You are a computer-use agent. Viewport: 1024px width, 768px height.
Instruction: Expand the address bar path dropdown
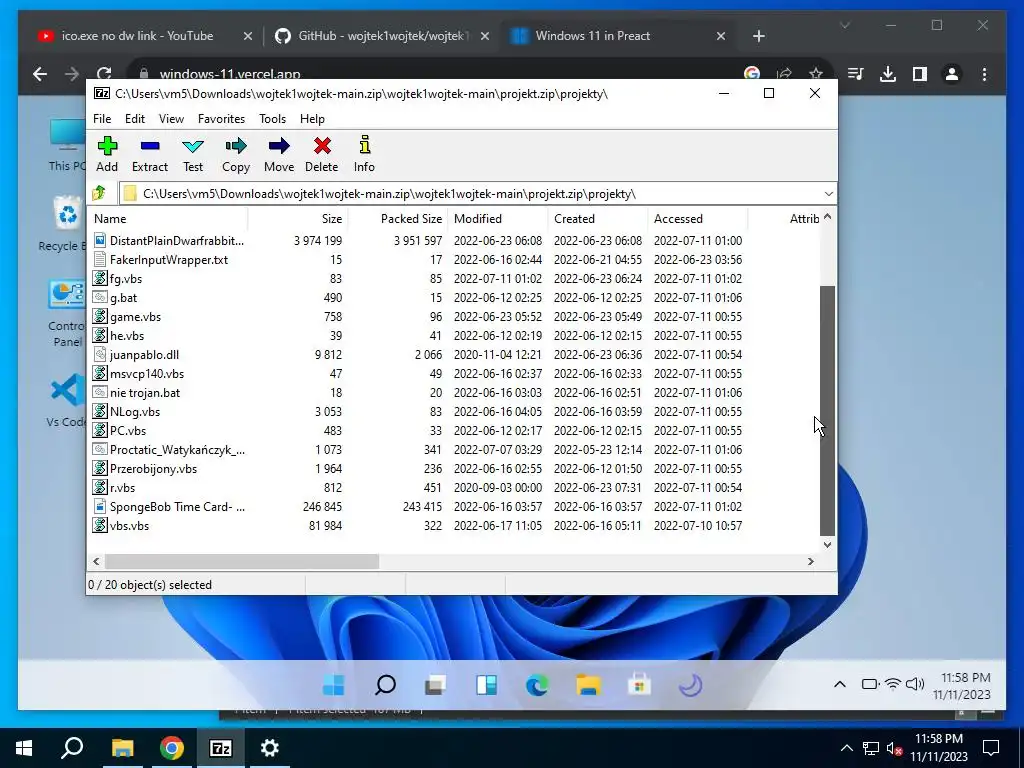828,194
